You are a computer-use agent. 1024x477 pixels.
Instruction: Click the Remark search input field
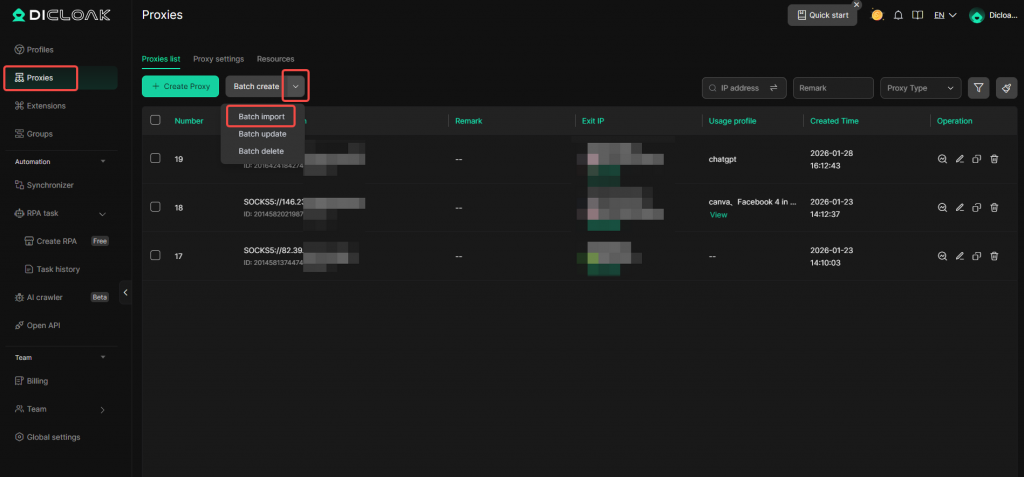(x=833, y=88)
